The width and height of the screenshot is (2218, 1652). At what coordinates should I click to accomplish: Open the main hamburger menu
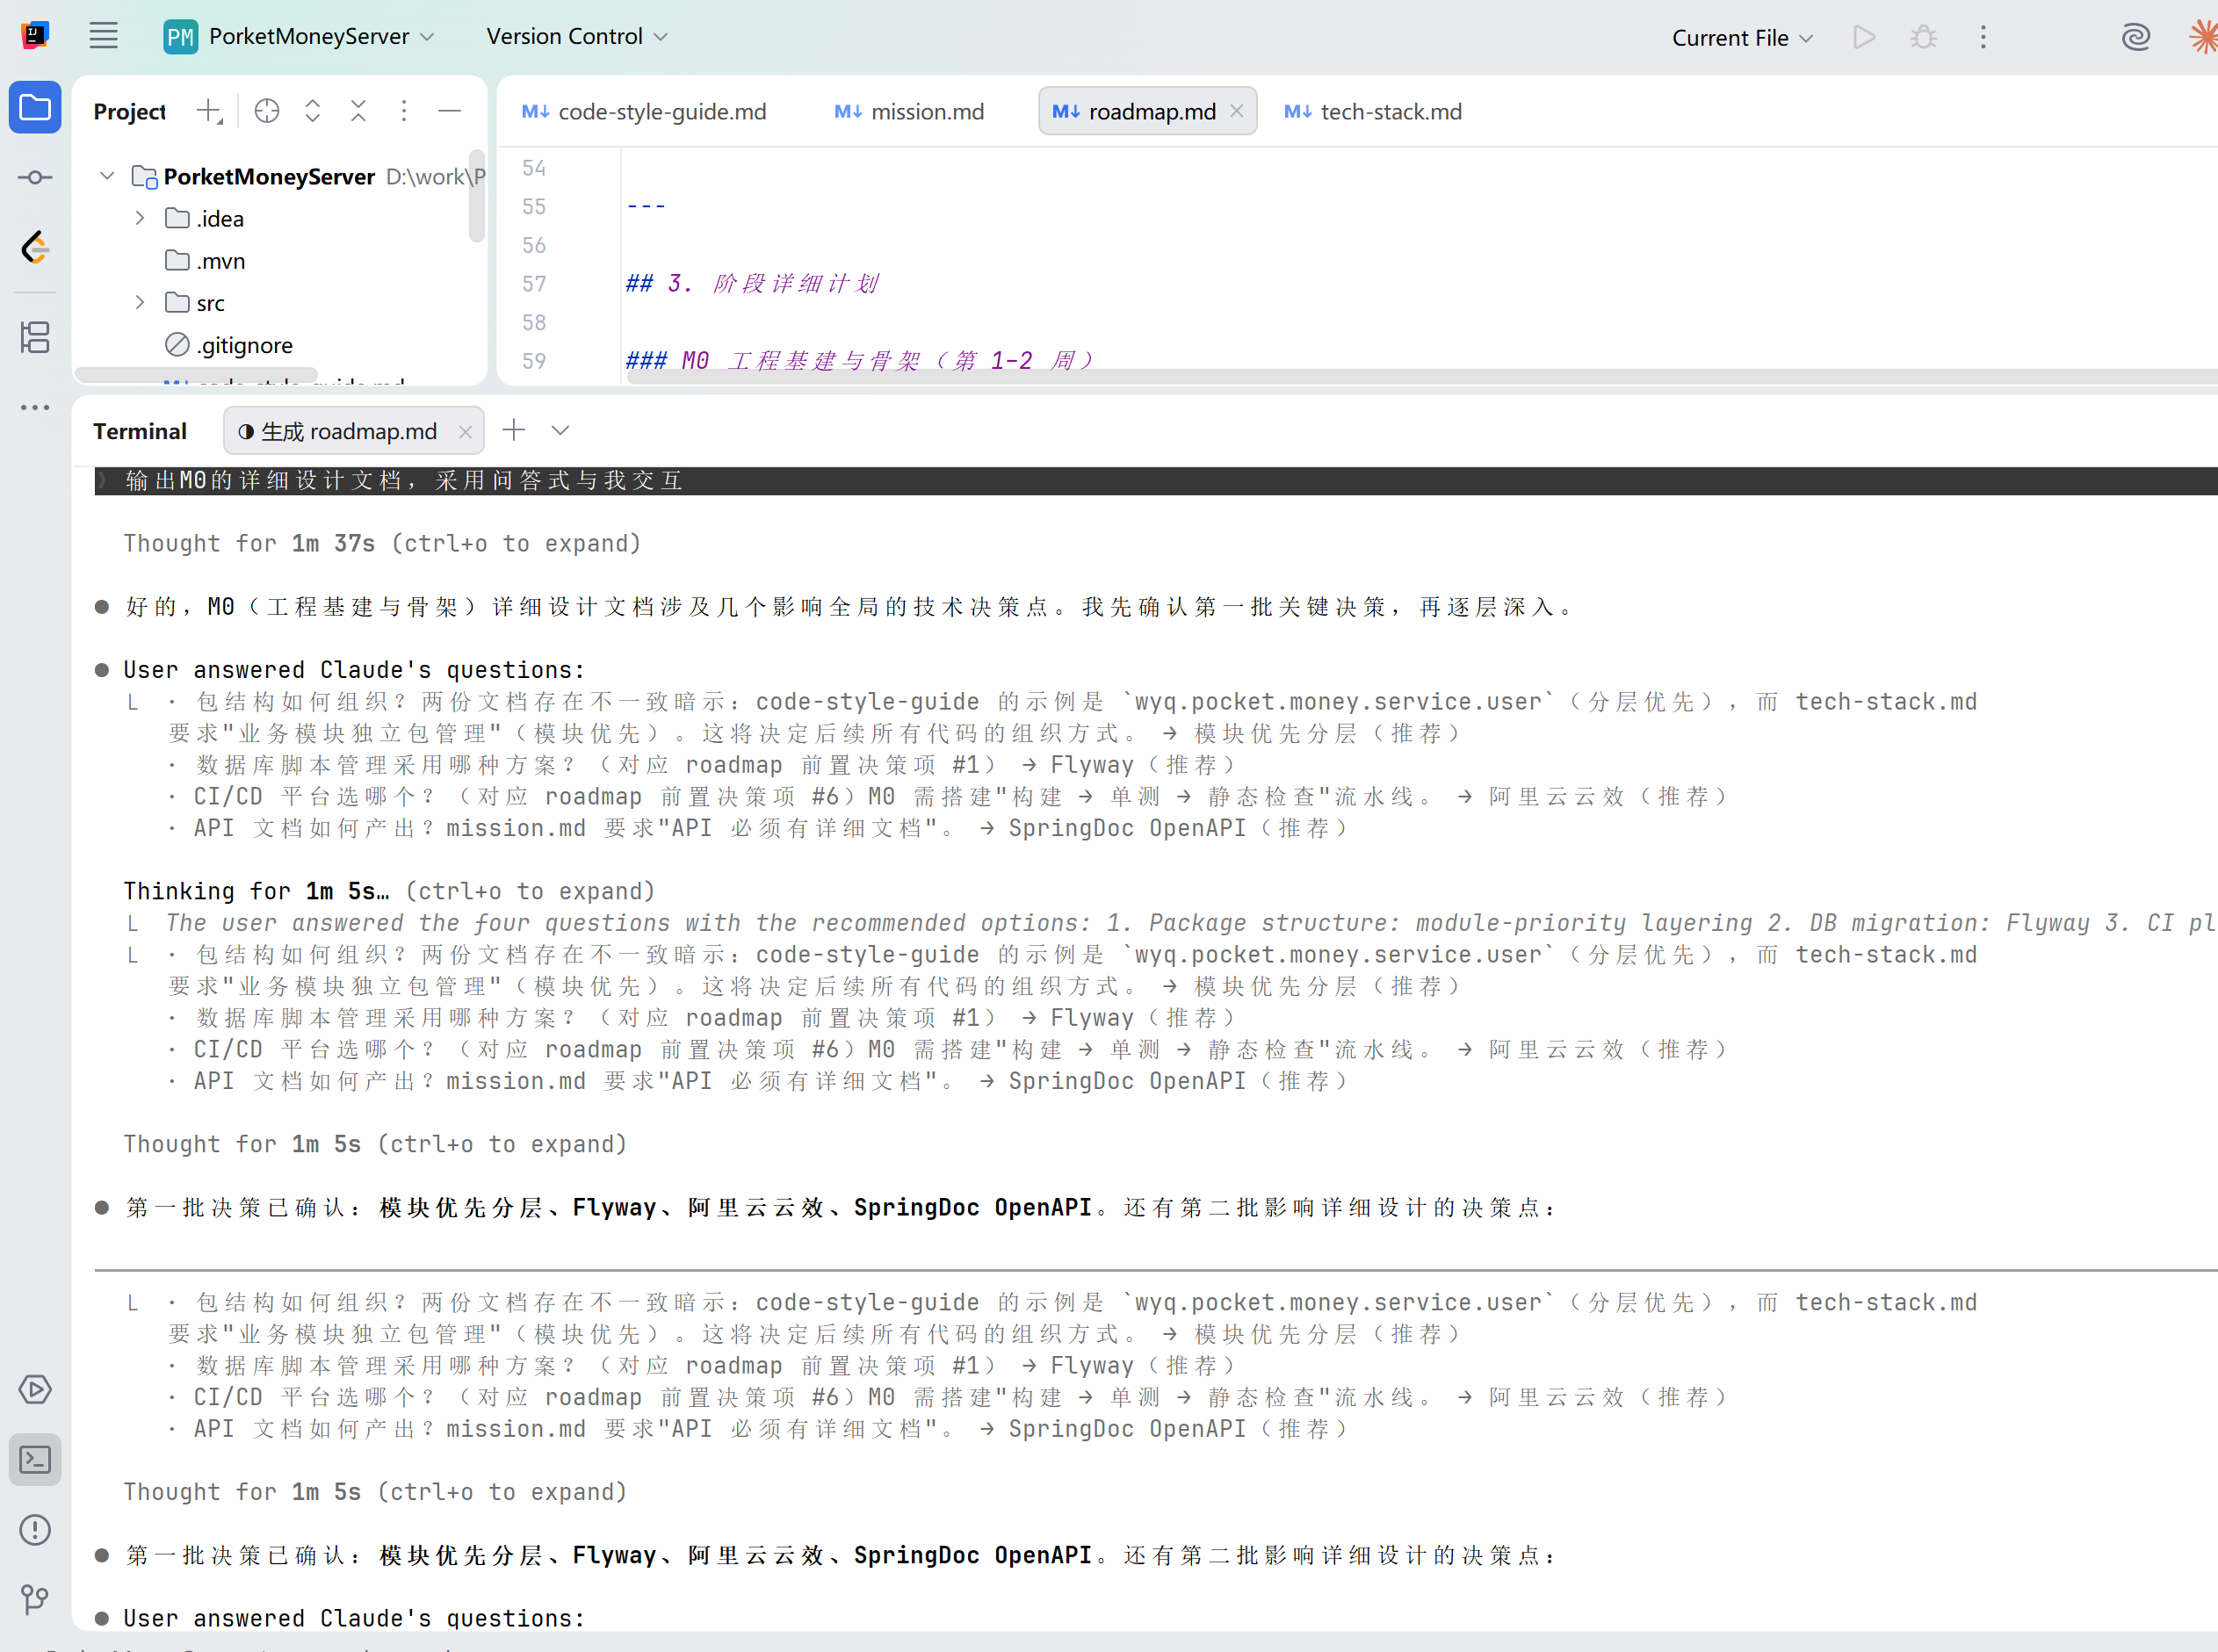(x=104, y=36)
